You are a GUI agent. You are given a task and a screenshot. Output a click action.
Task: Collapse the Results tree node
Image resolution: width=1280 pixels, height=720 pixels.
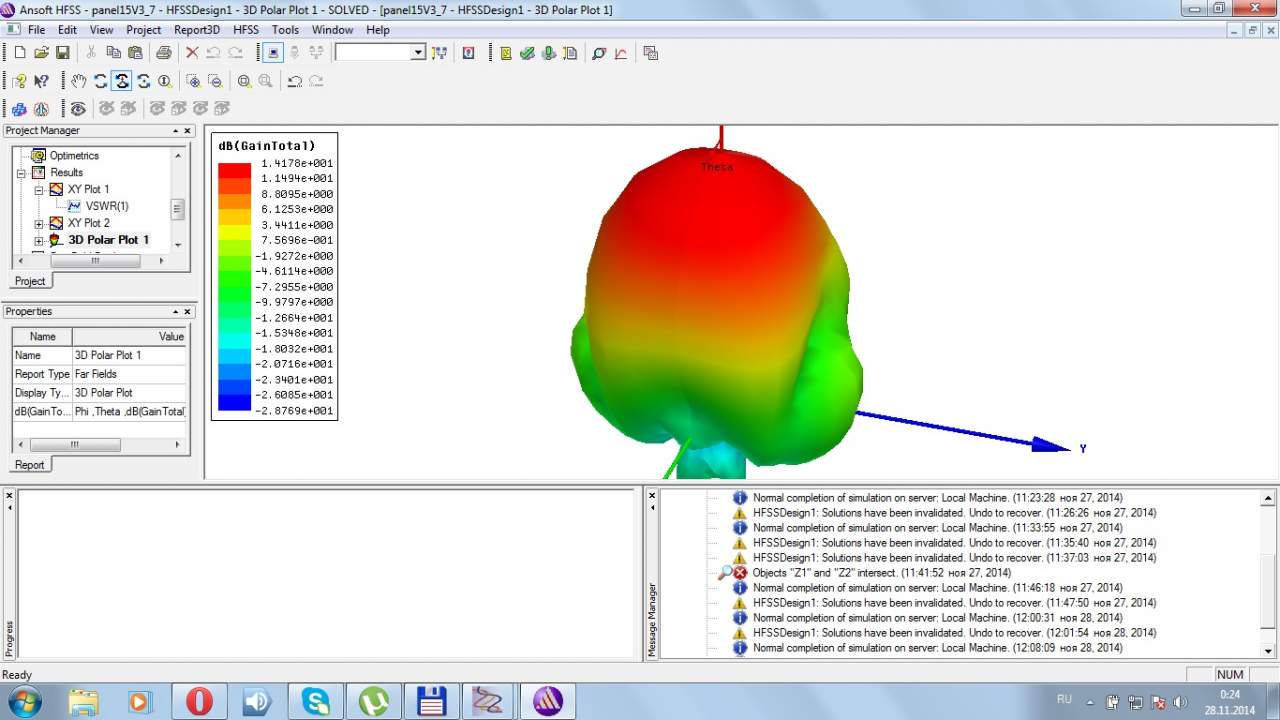point(21,173)
